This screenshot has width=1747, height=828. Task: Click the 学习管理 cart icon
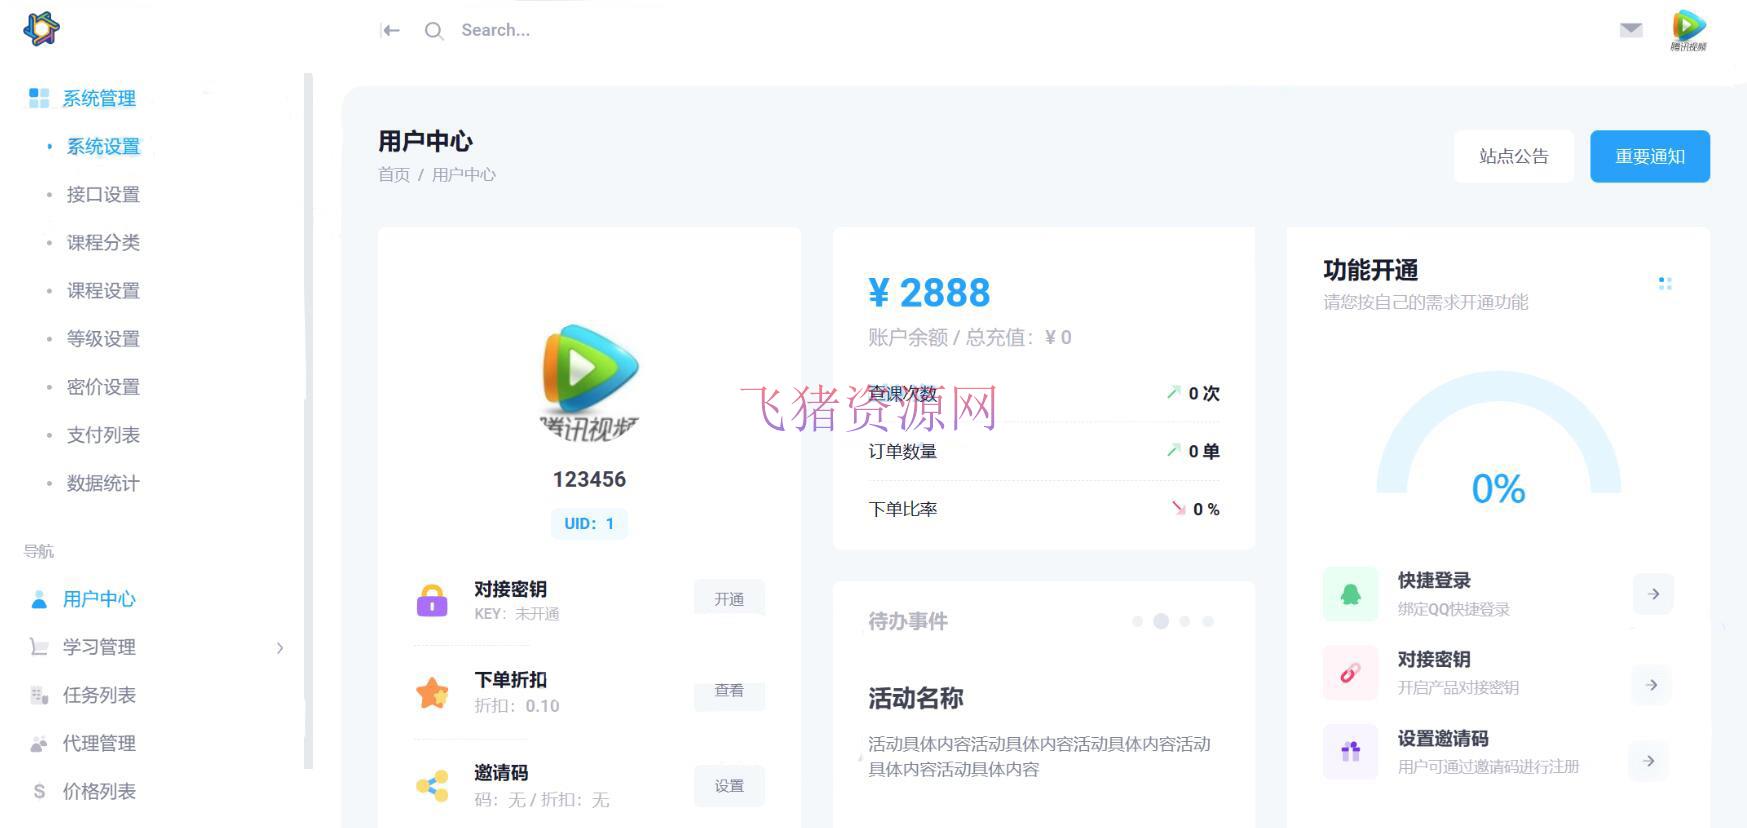pos(39,647)
